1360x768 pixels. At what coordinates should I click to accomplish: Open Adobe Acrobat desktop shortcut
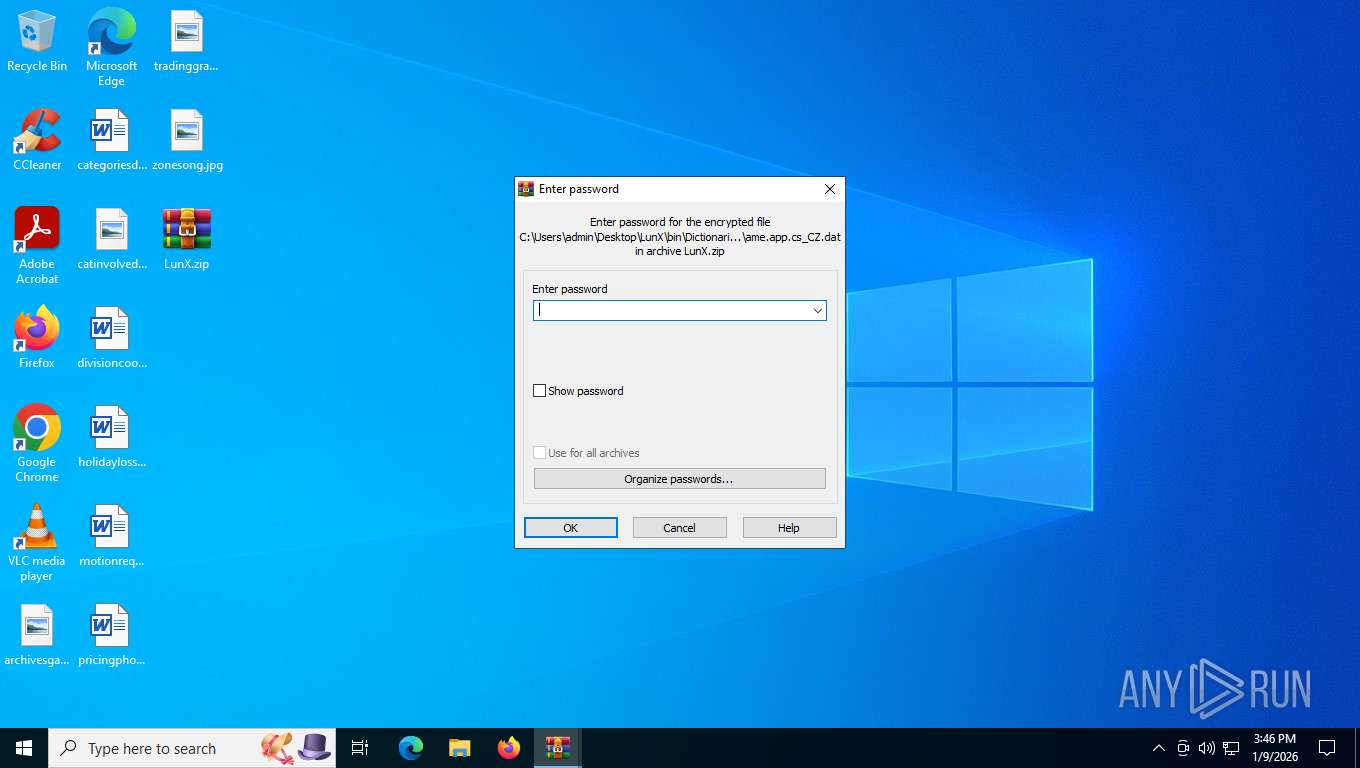click(x=37, y=246)
